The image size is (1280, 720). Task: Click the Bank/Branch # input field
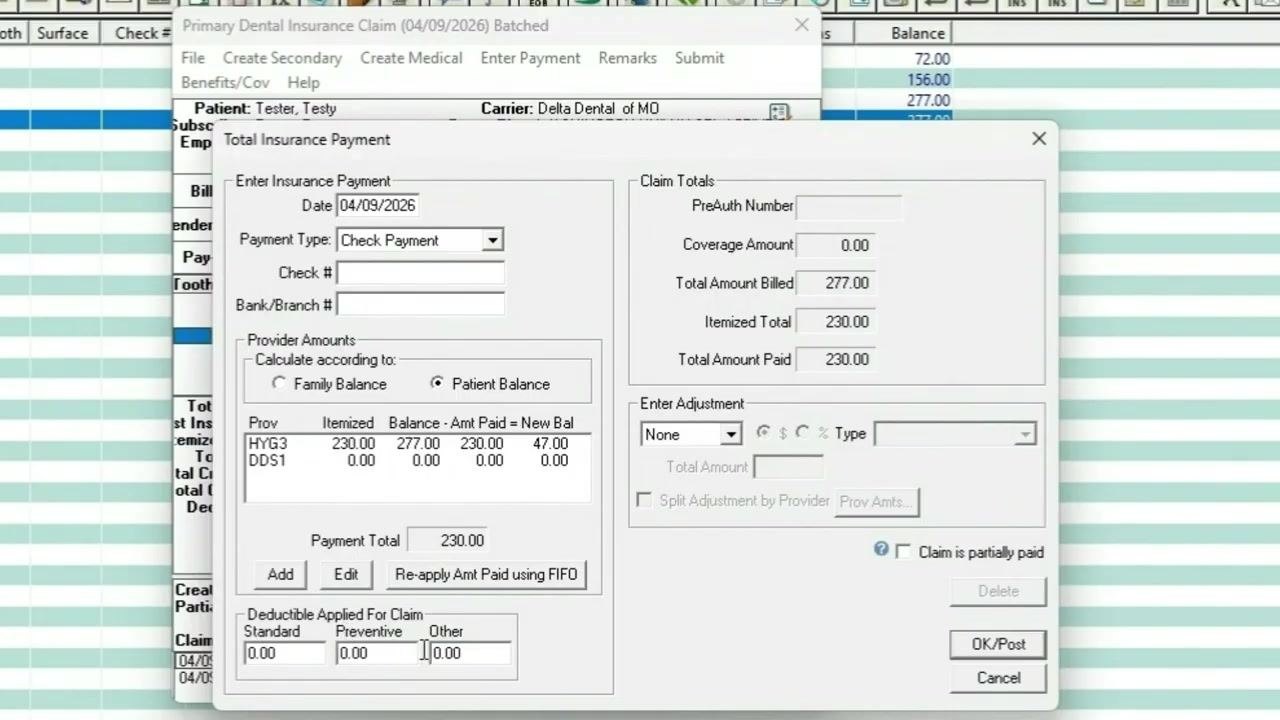coord(420,305)
